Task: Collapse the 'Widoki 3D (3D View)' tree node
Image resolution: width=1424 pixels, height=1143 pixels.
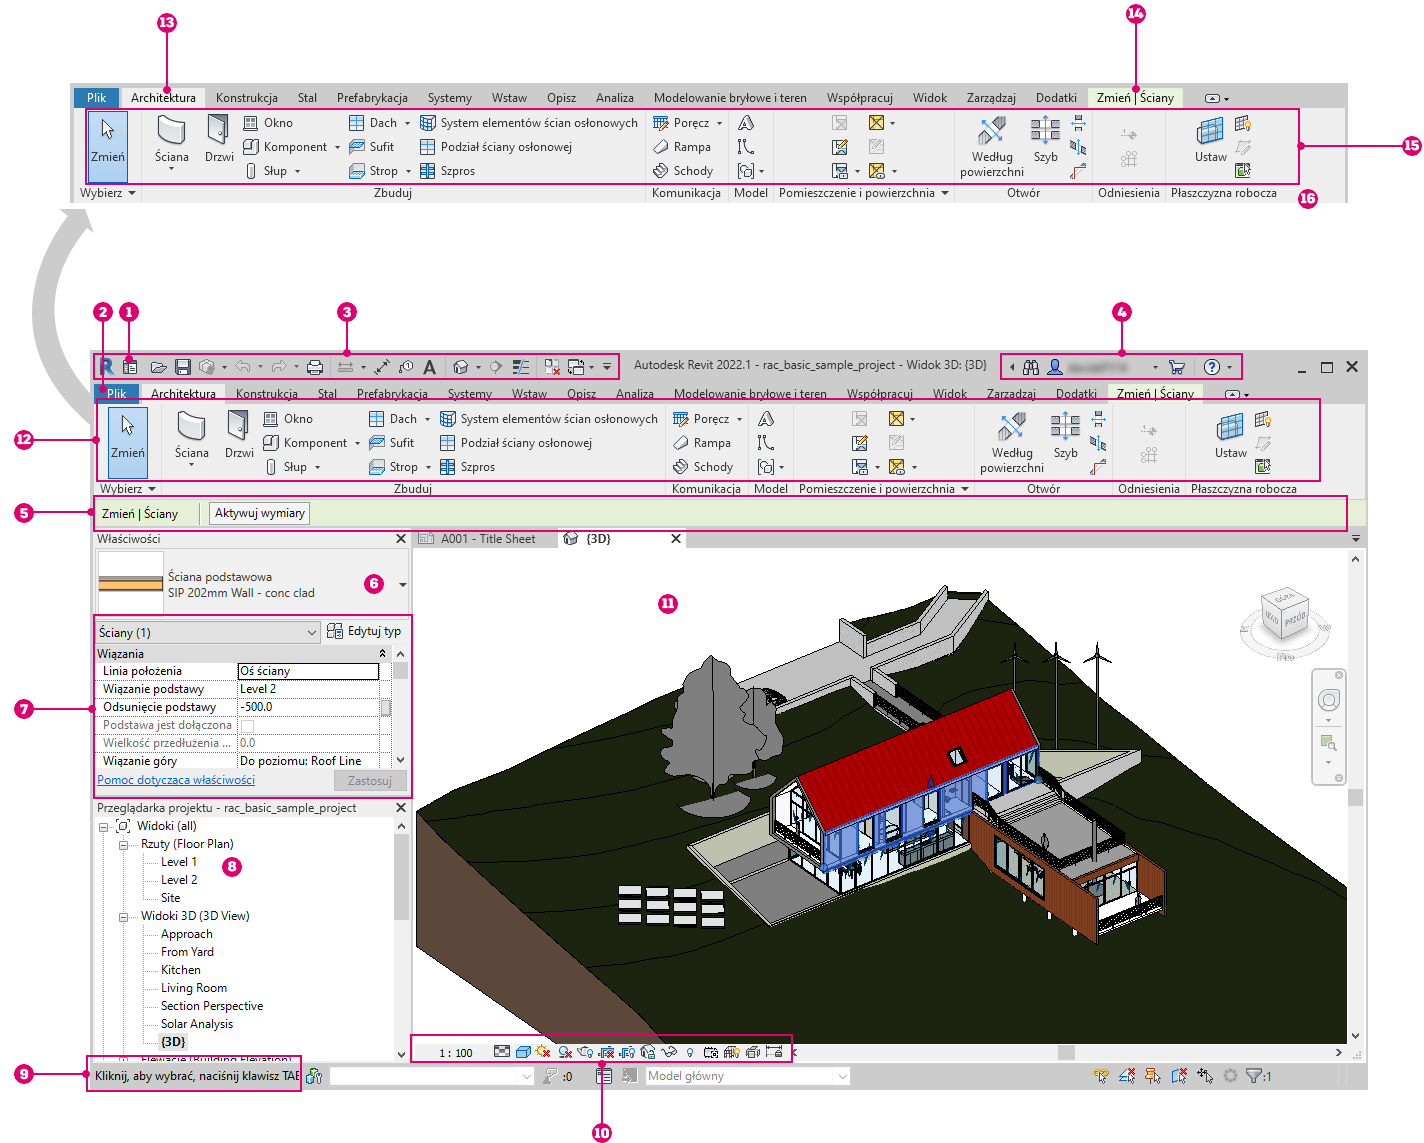Action: coord(124,917)
